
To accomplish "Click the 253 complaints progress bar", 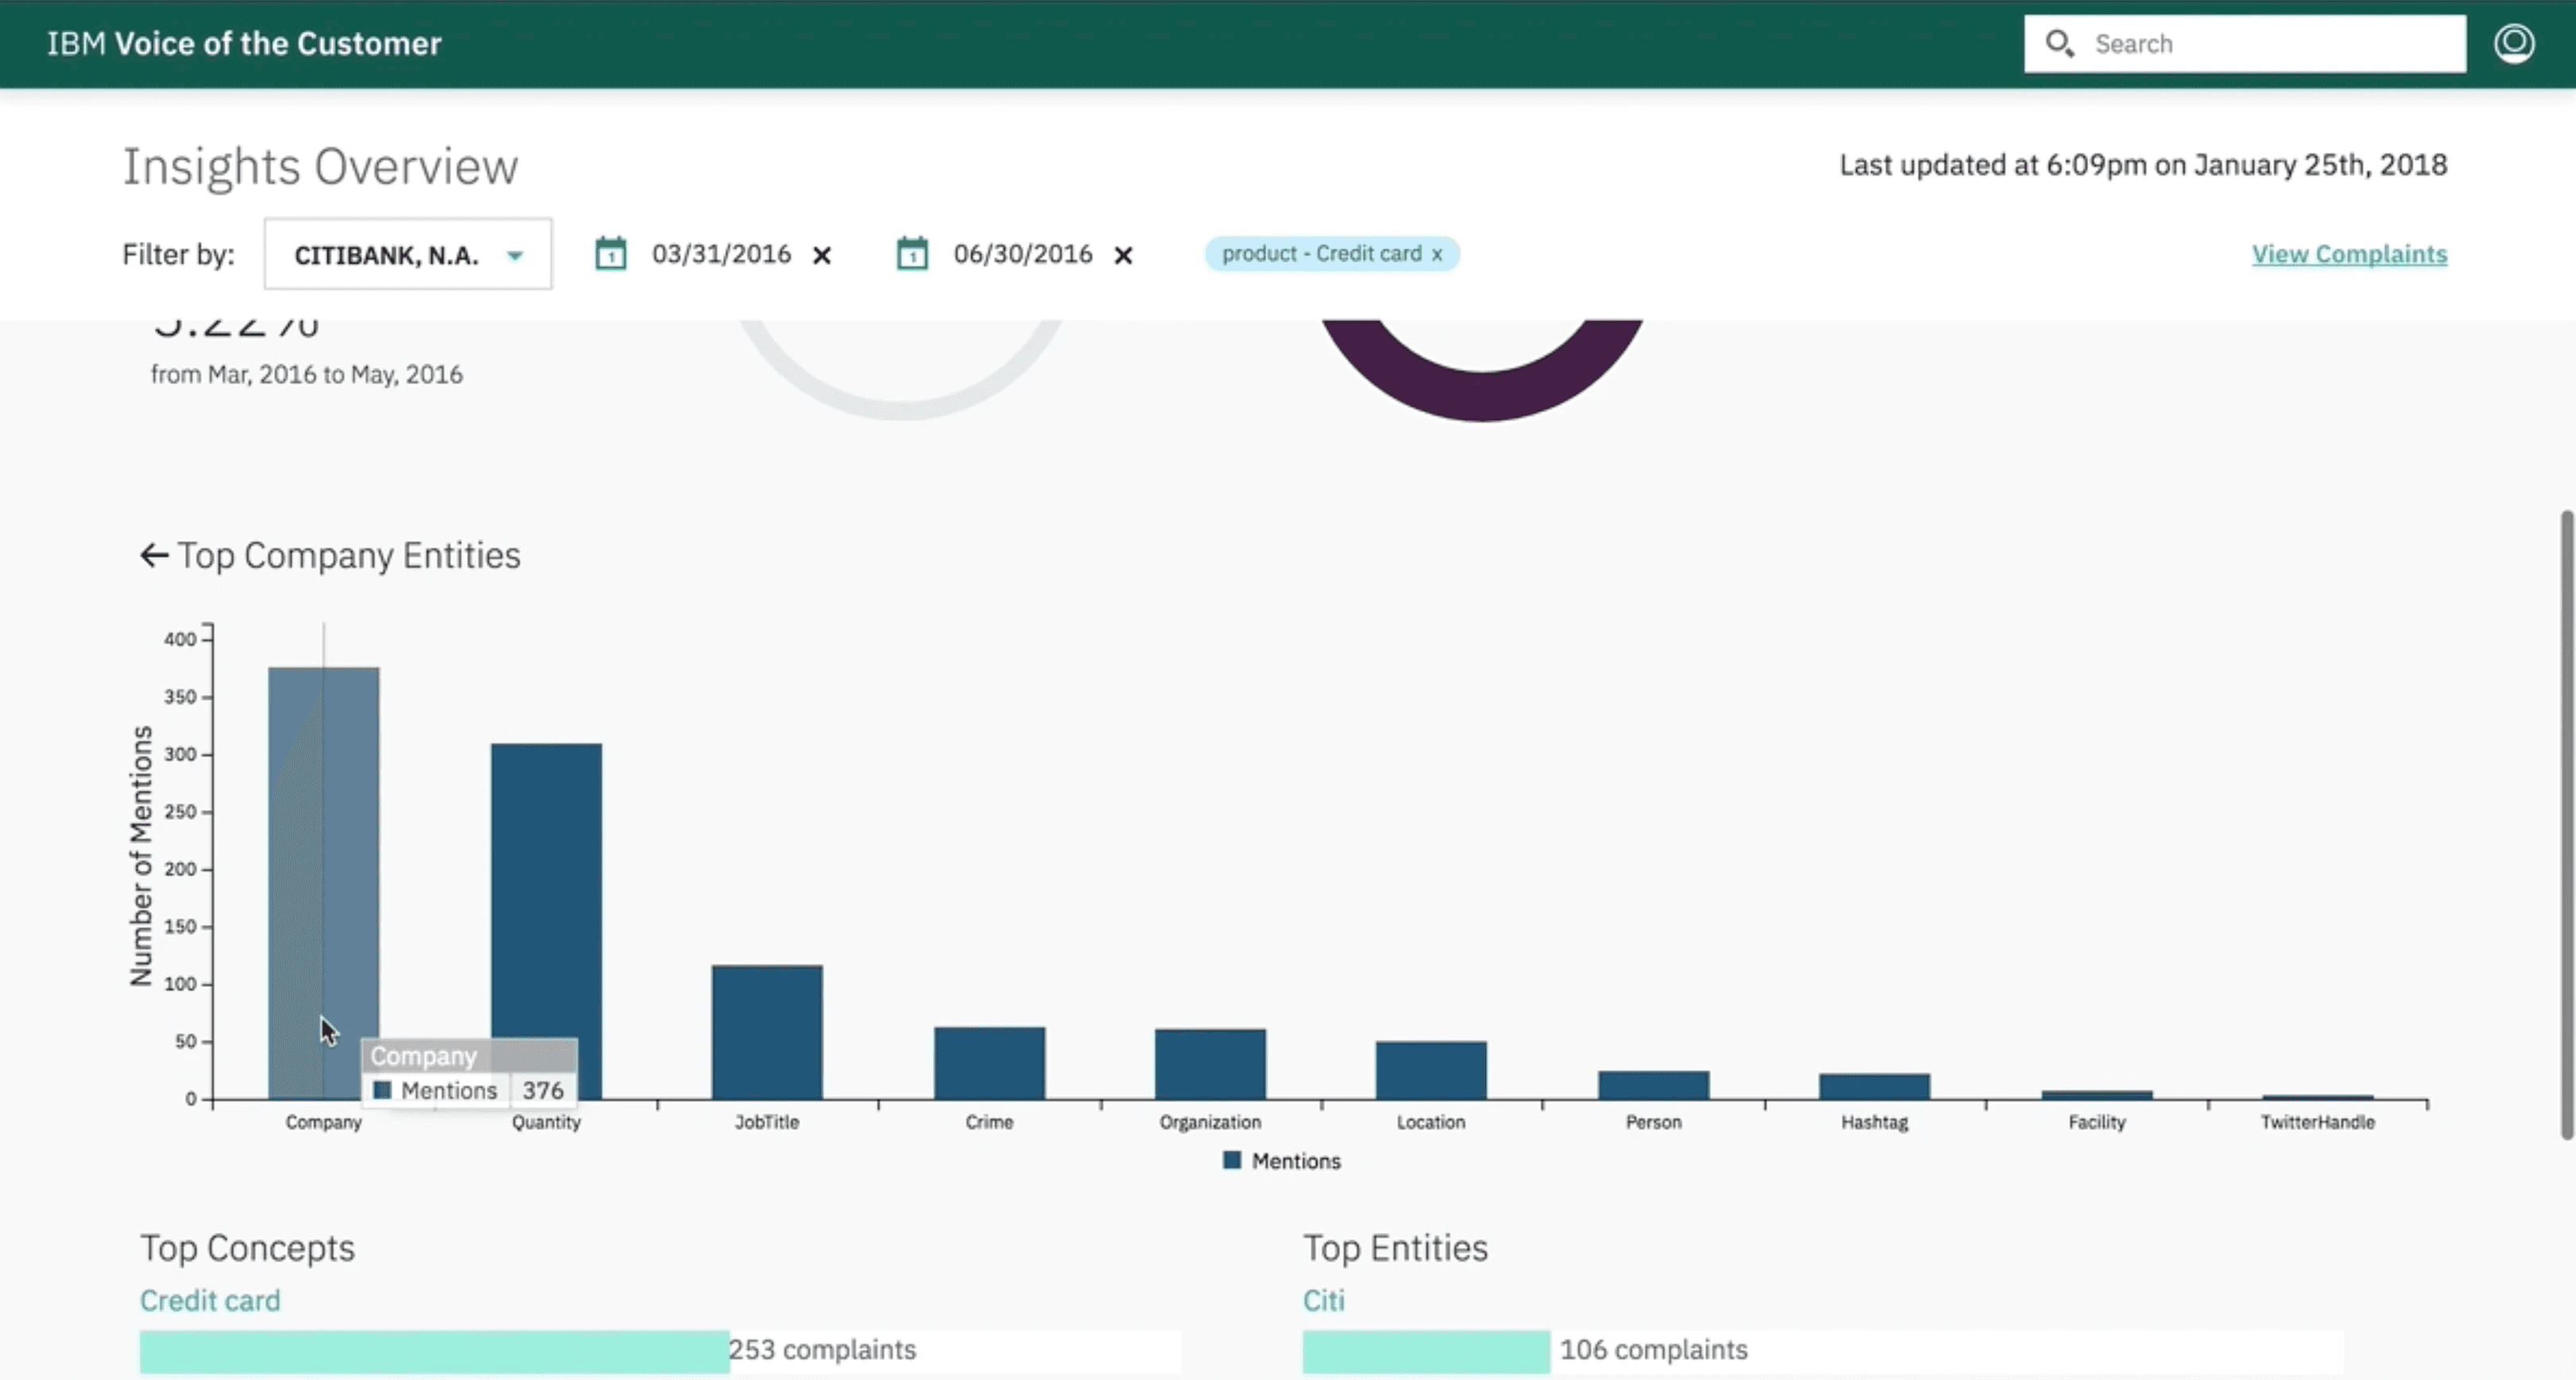I will (x=434, y=1351).
